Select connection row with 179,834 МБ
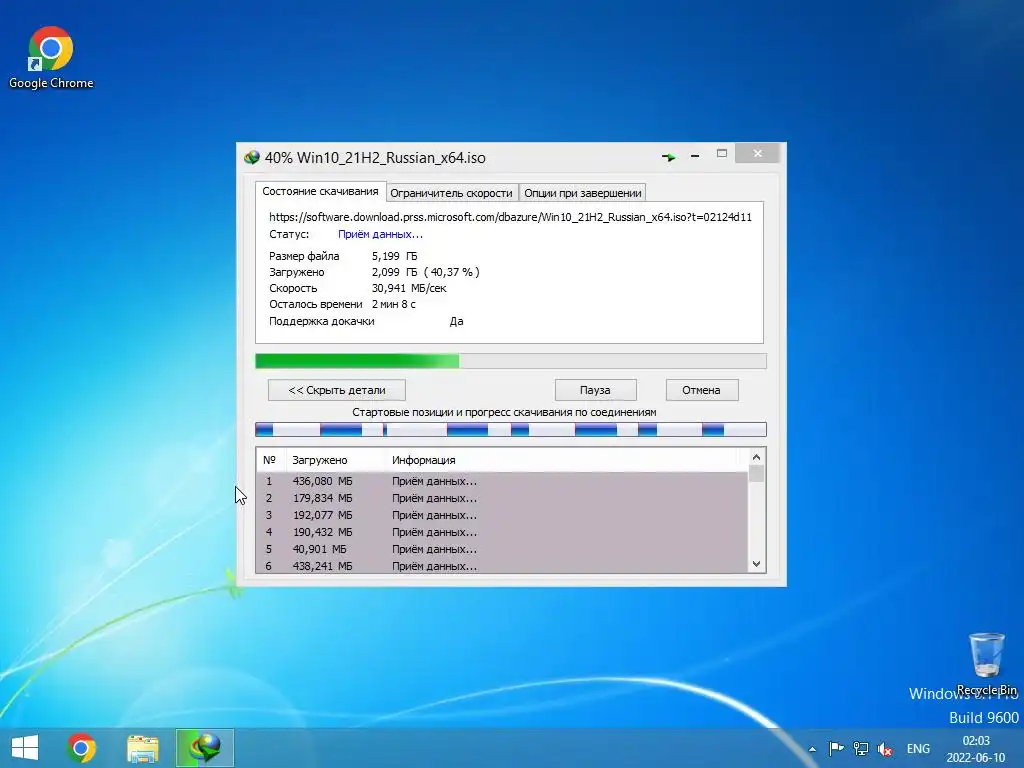 502,498
